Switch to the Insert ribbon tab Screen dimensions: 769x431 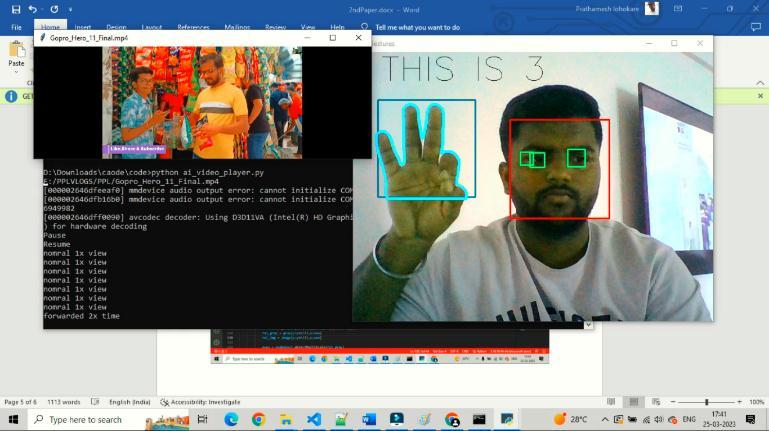pyautogui.click(x=82, y=27)
